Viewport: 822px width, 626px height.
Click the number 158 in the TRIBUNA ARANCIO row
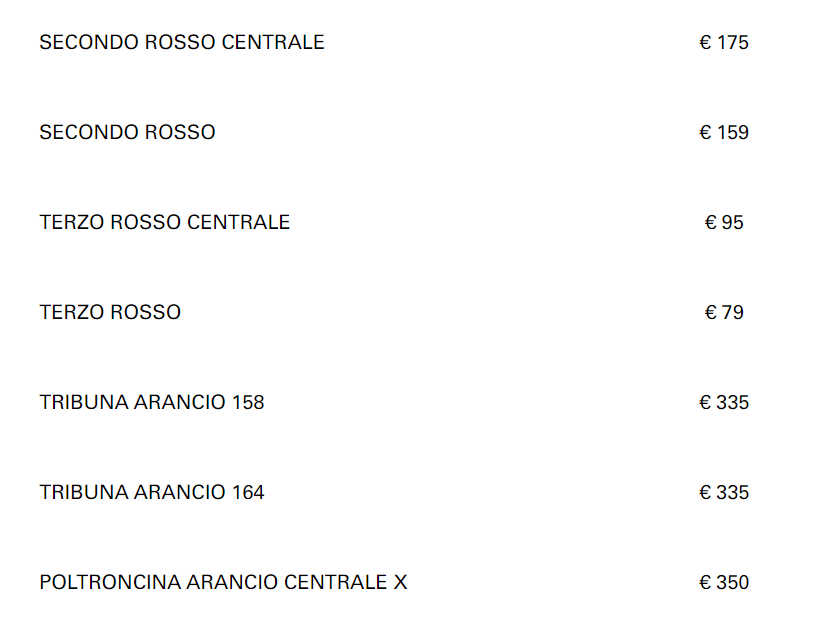248,403
